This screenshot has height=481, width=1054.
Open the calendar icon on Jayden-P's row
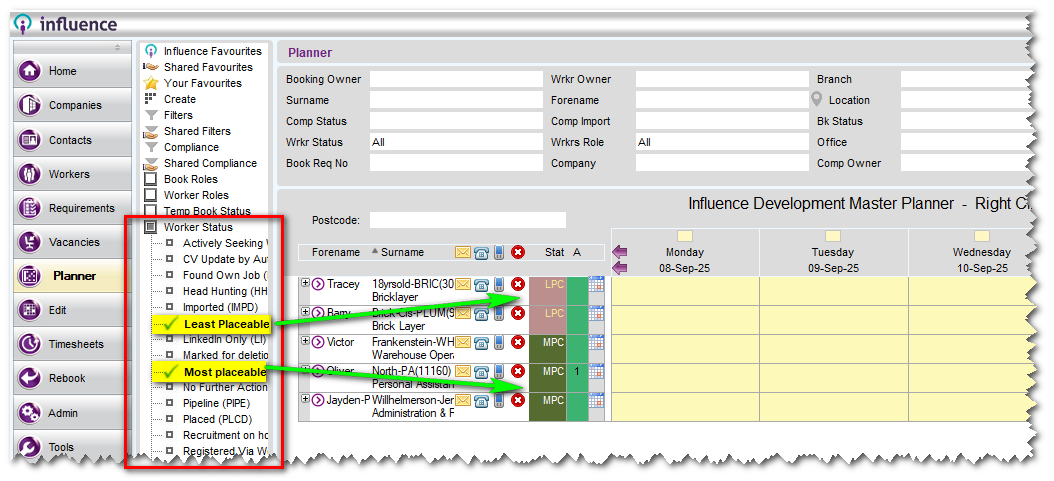click(597, 400)
